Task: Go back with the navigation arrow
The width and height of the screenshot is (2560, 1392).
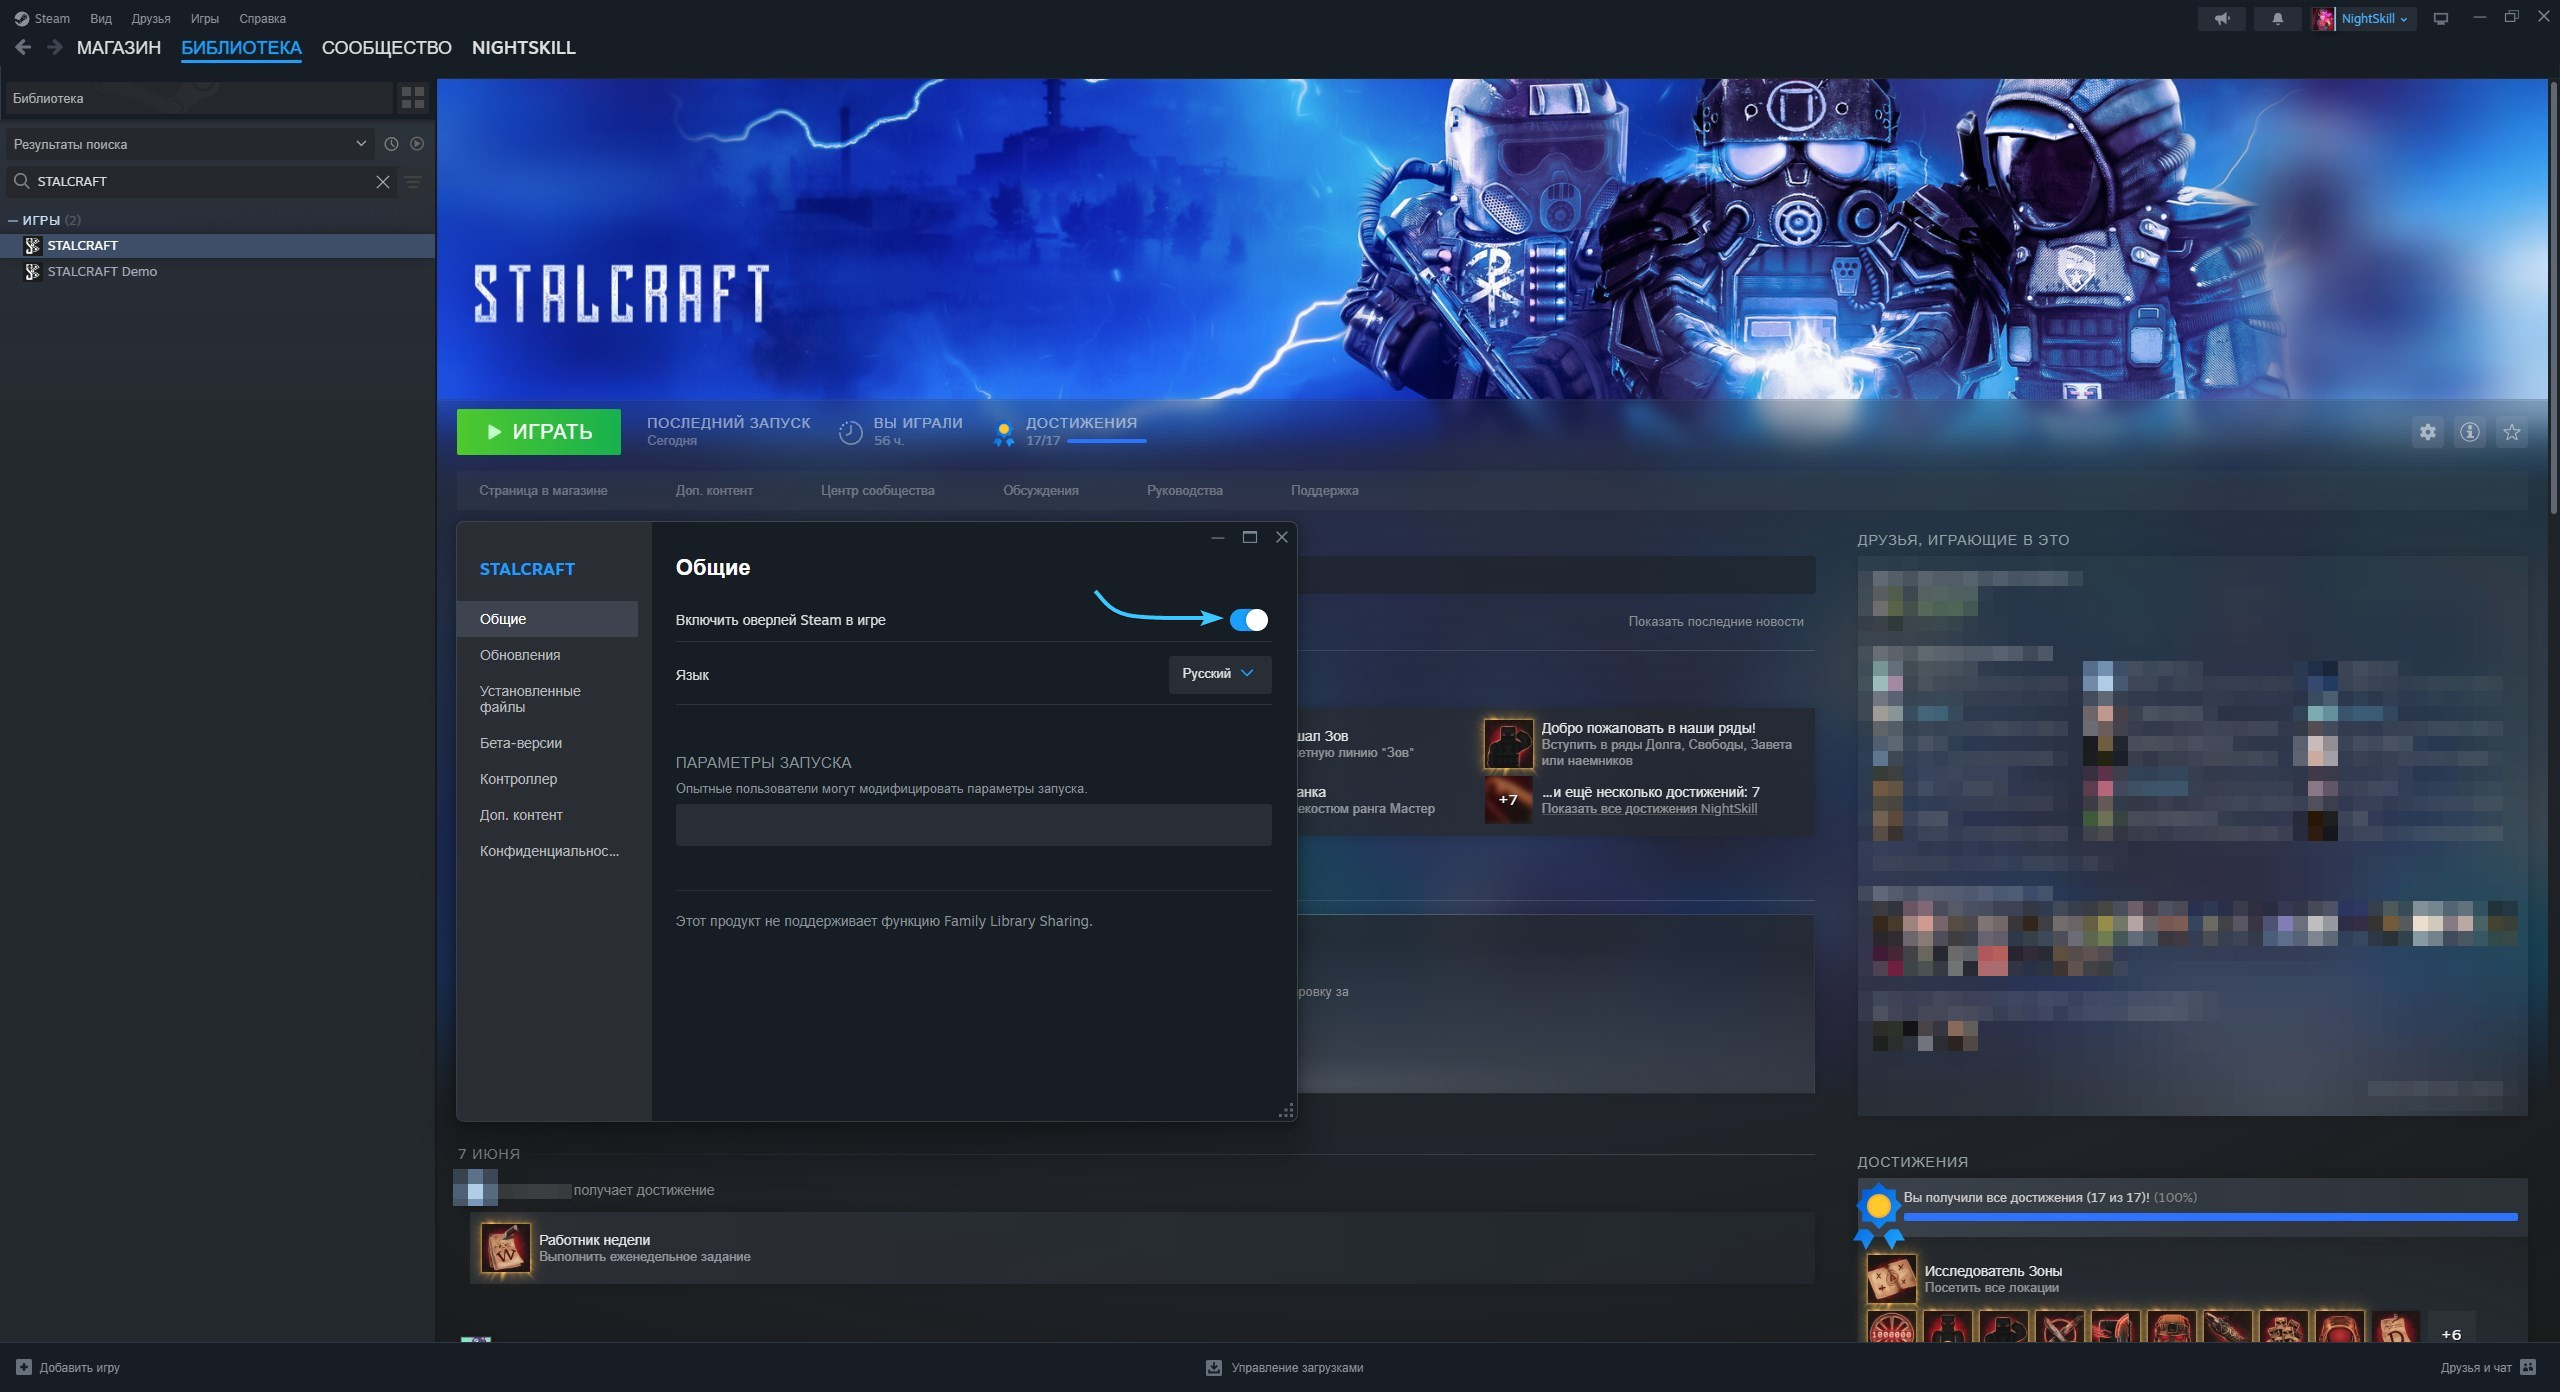Action: point(23,47)
